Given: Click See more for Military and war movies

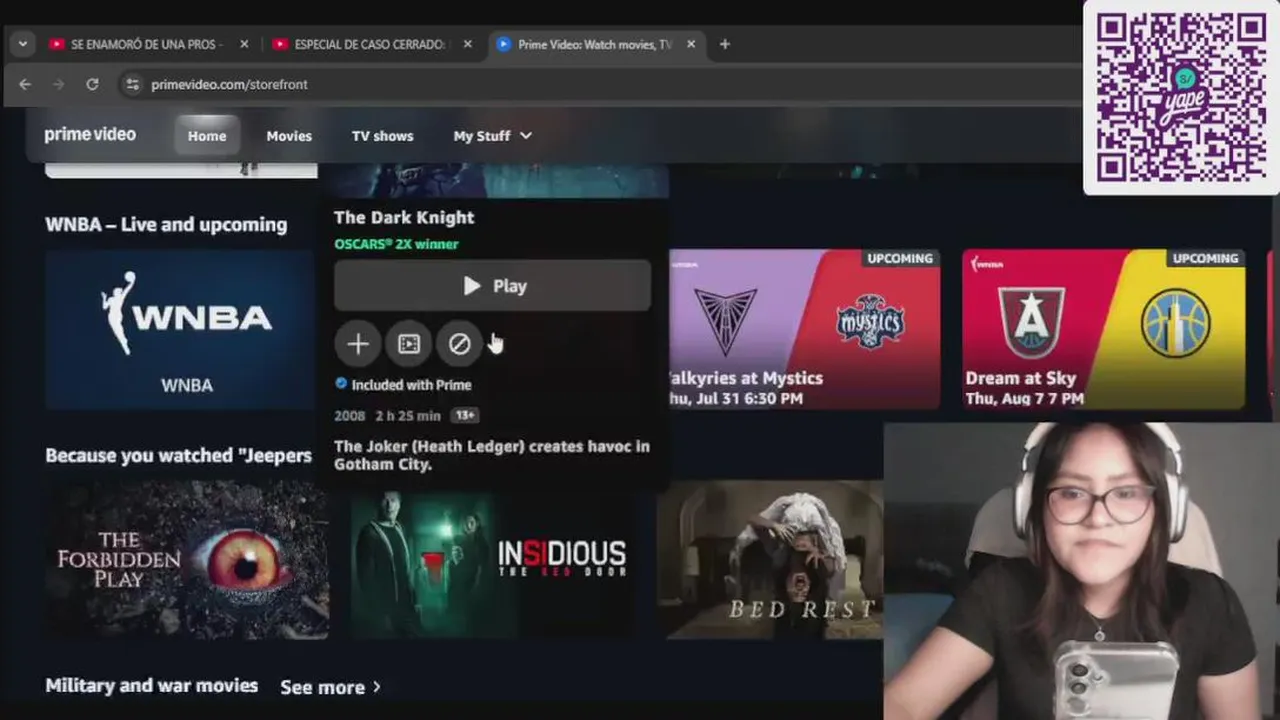Looking at the screenshot, I should tap(330, 687).
